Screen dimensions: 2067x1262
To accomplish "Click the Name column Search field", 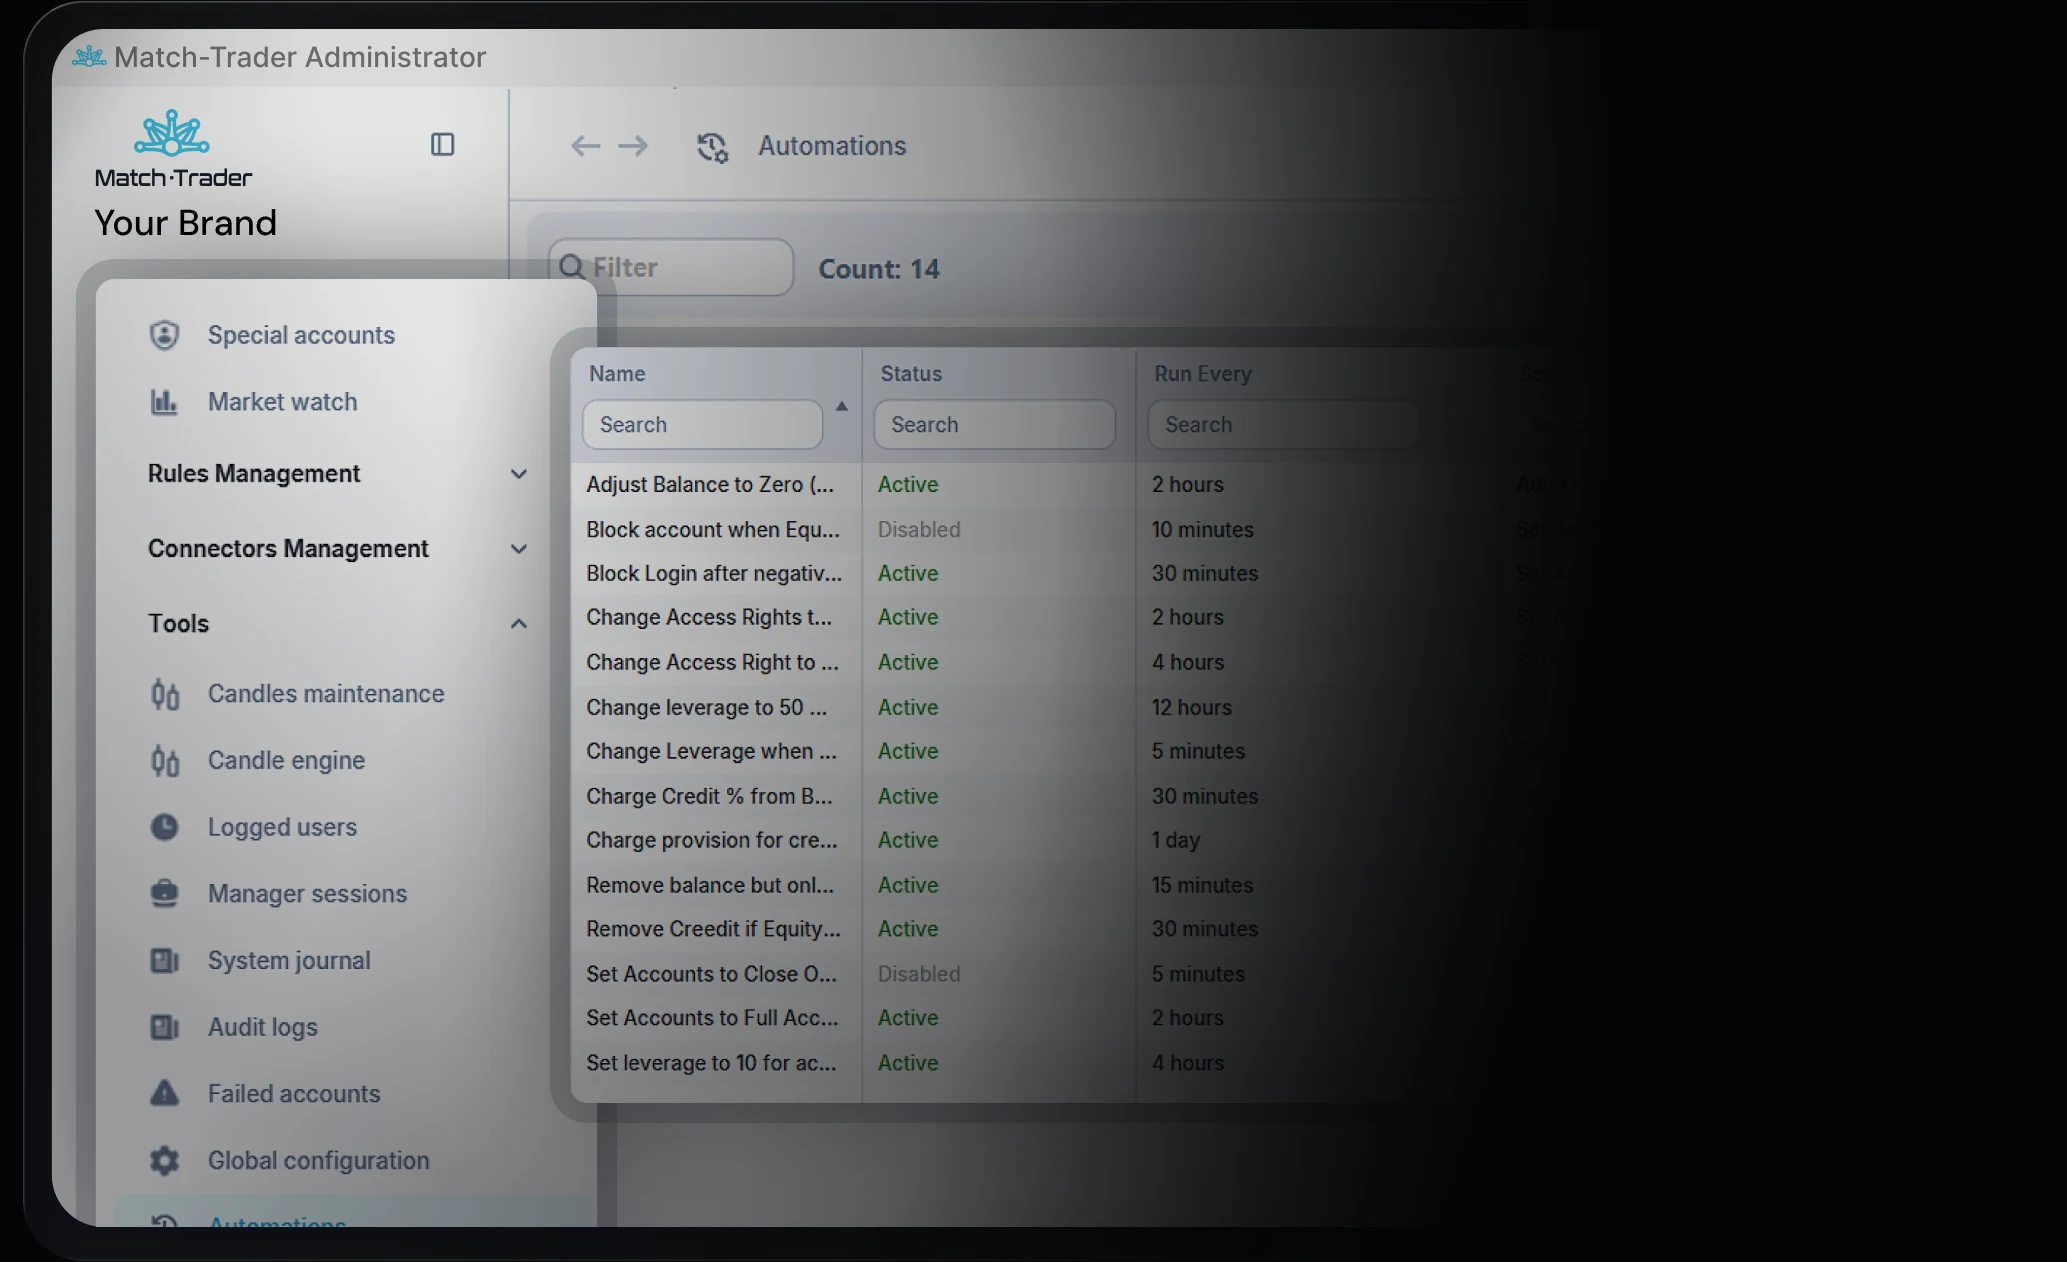I will (702, 425).
